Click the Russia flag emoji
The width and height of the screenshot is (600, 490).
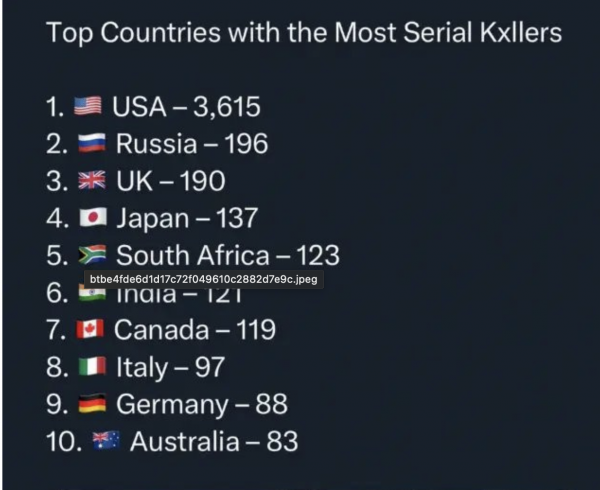click(x=92, y=143)
